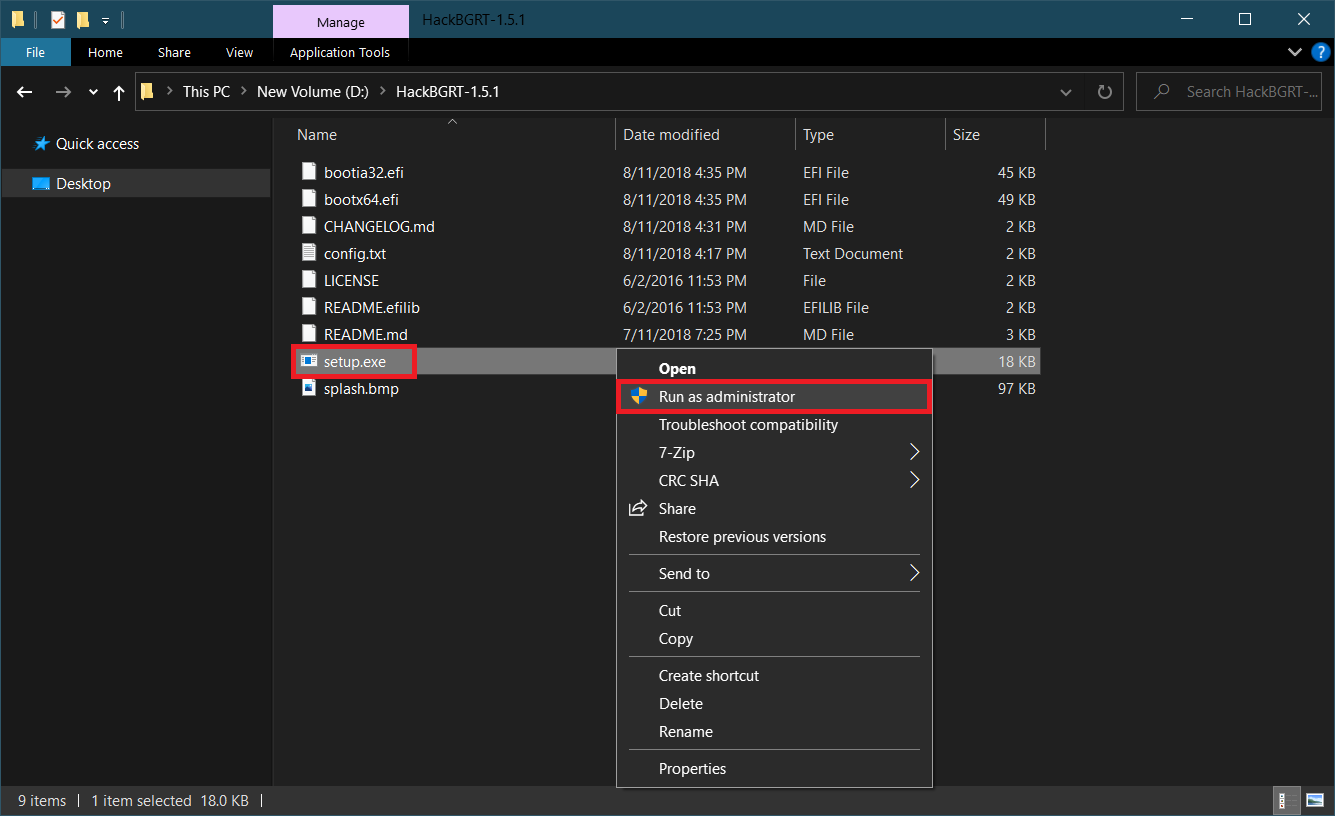Click New Volume (D:) in breadcrumb
Image resolution: width=1335 pixels, height=816 pixels.
coord(313,92)
